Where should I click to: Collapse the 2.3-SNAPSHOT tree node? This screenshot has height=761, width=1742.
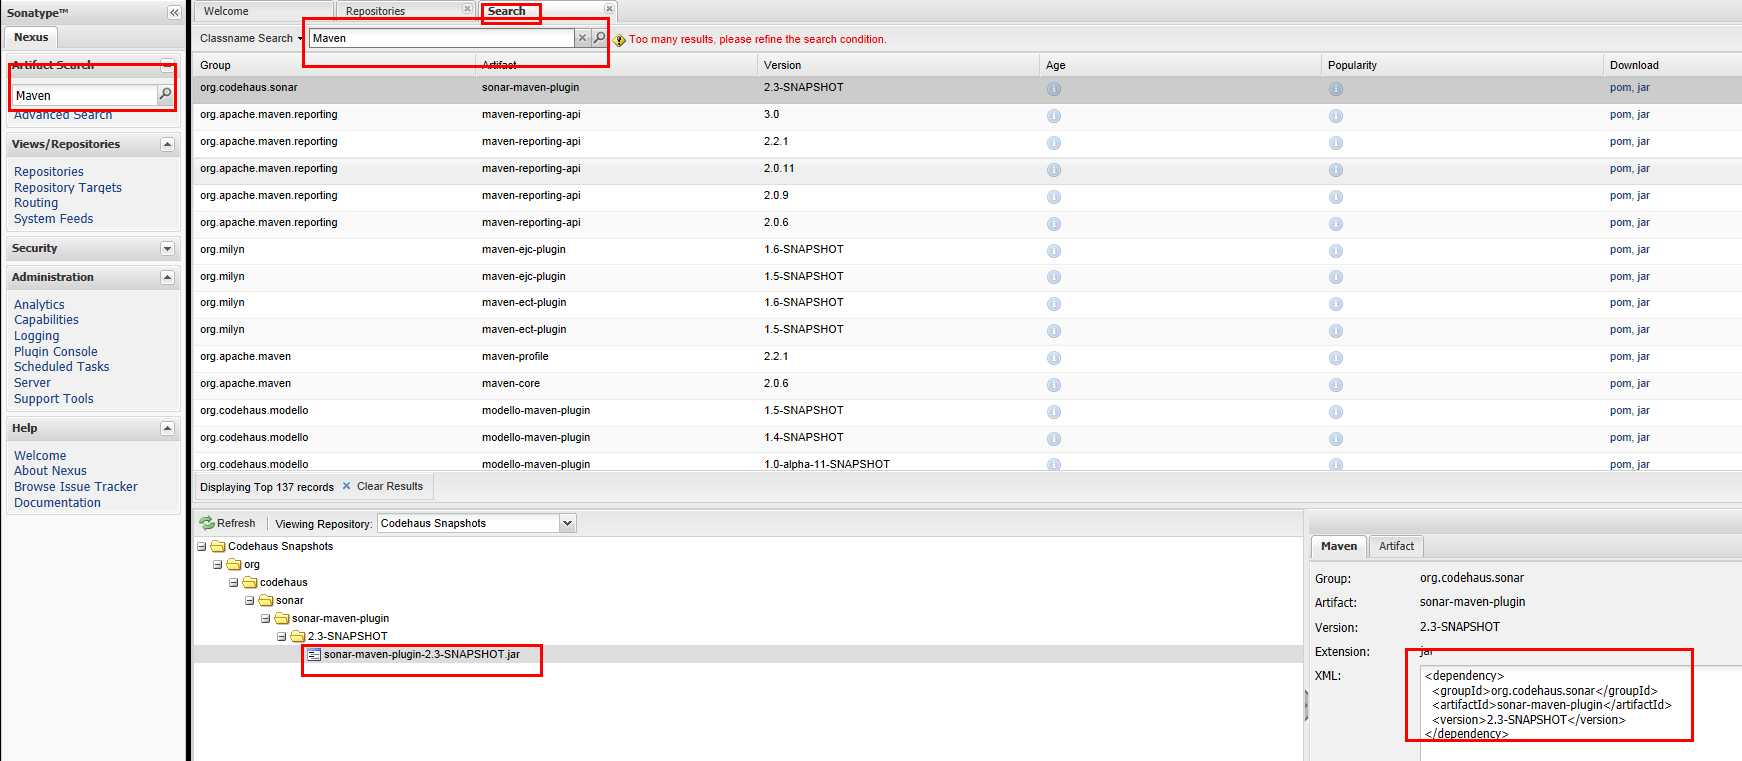tap(282, 637)
